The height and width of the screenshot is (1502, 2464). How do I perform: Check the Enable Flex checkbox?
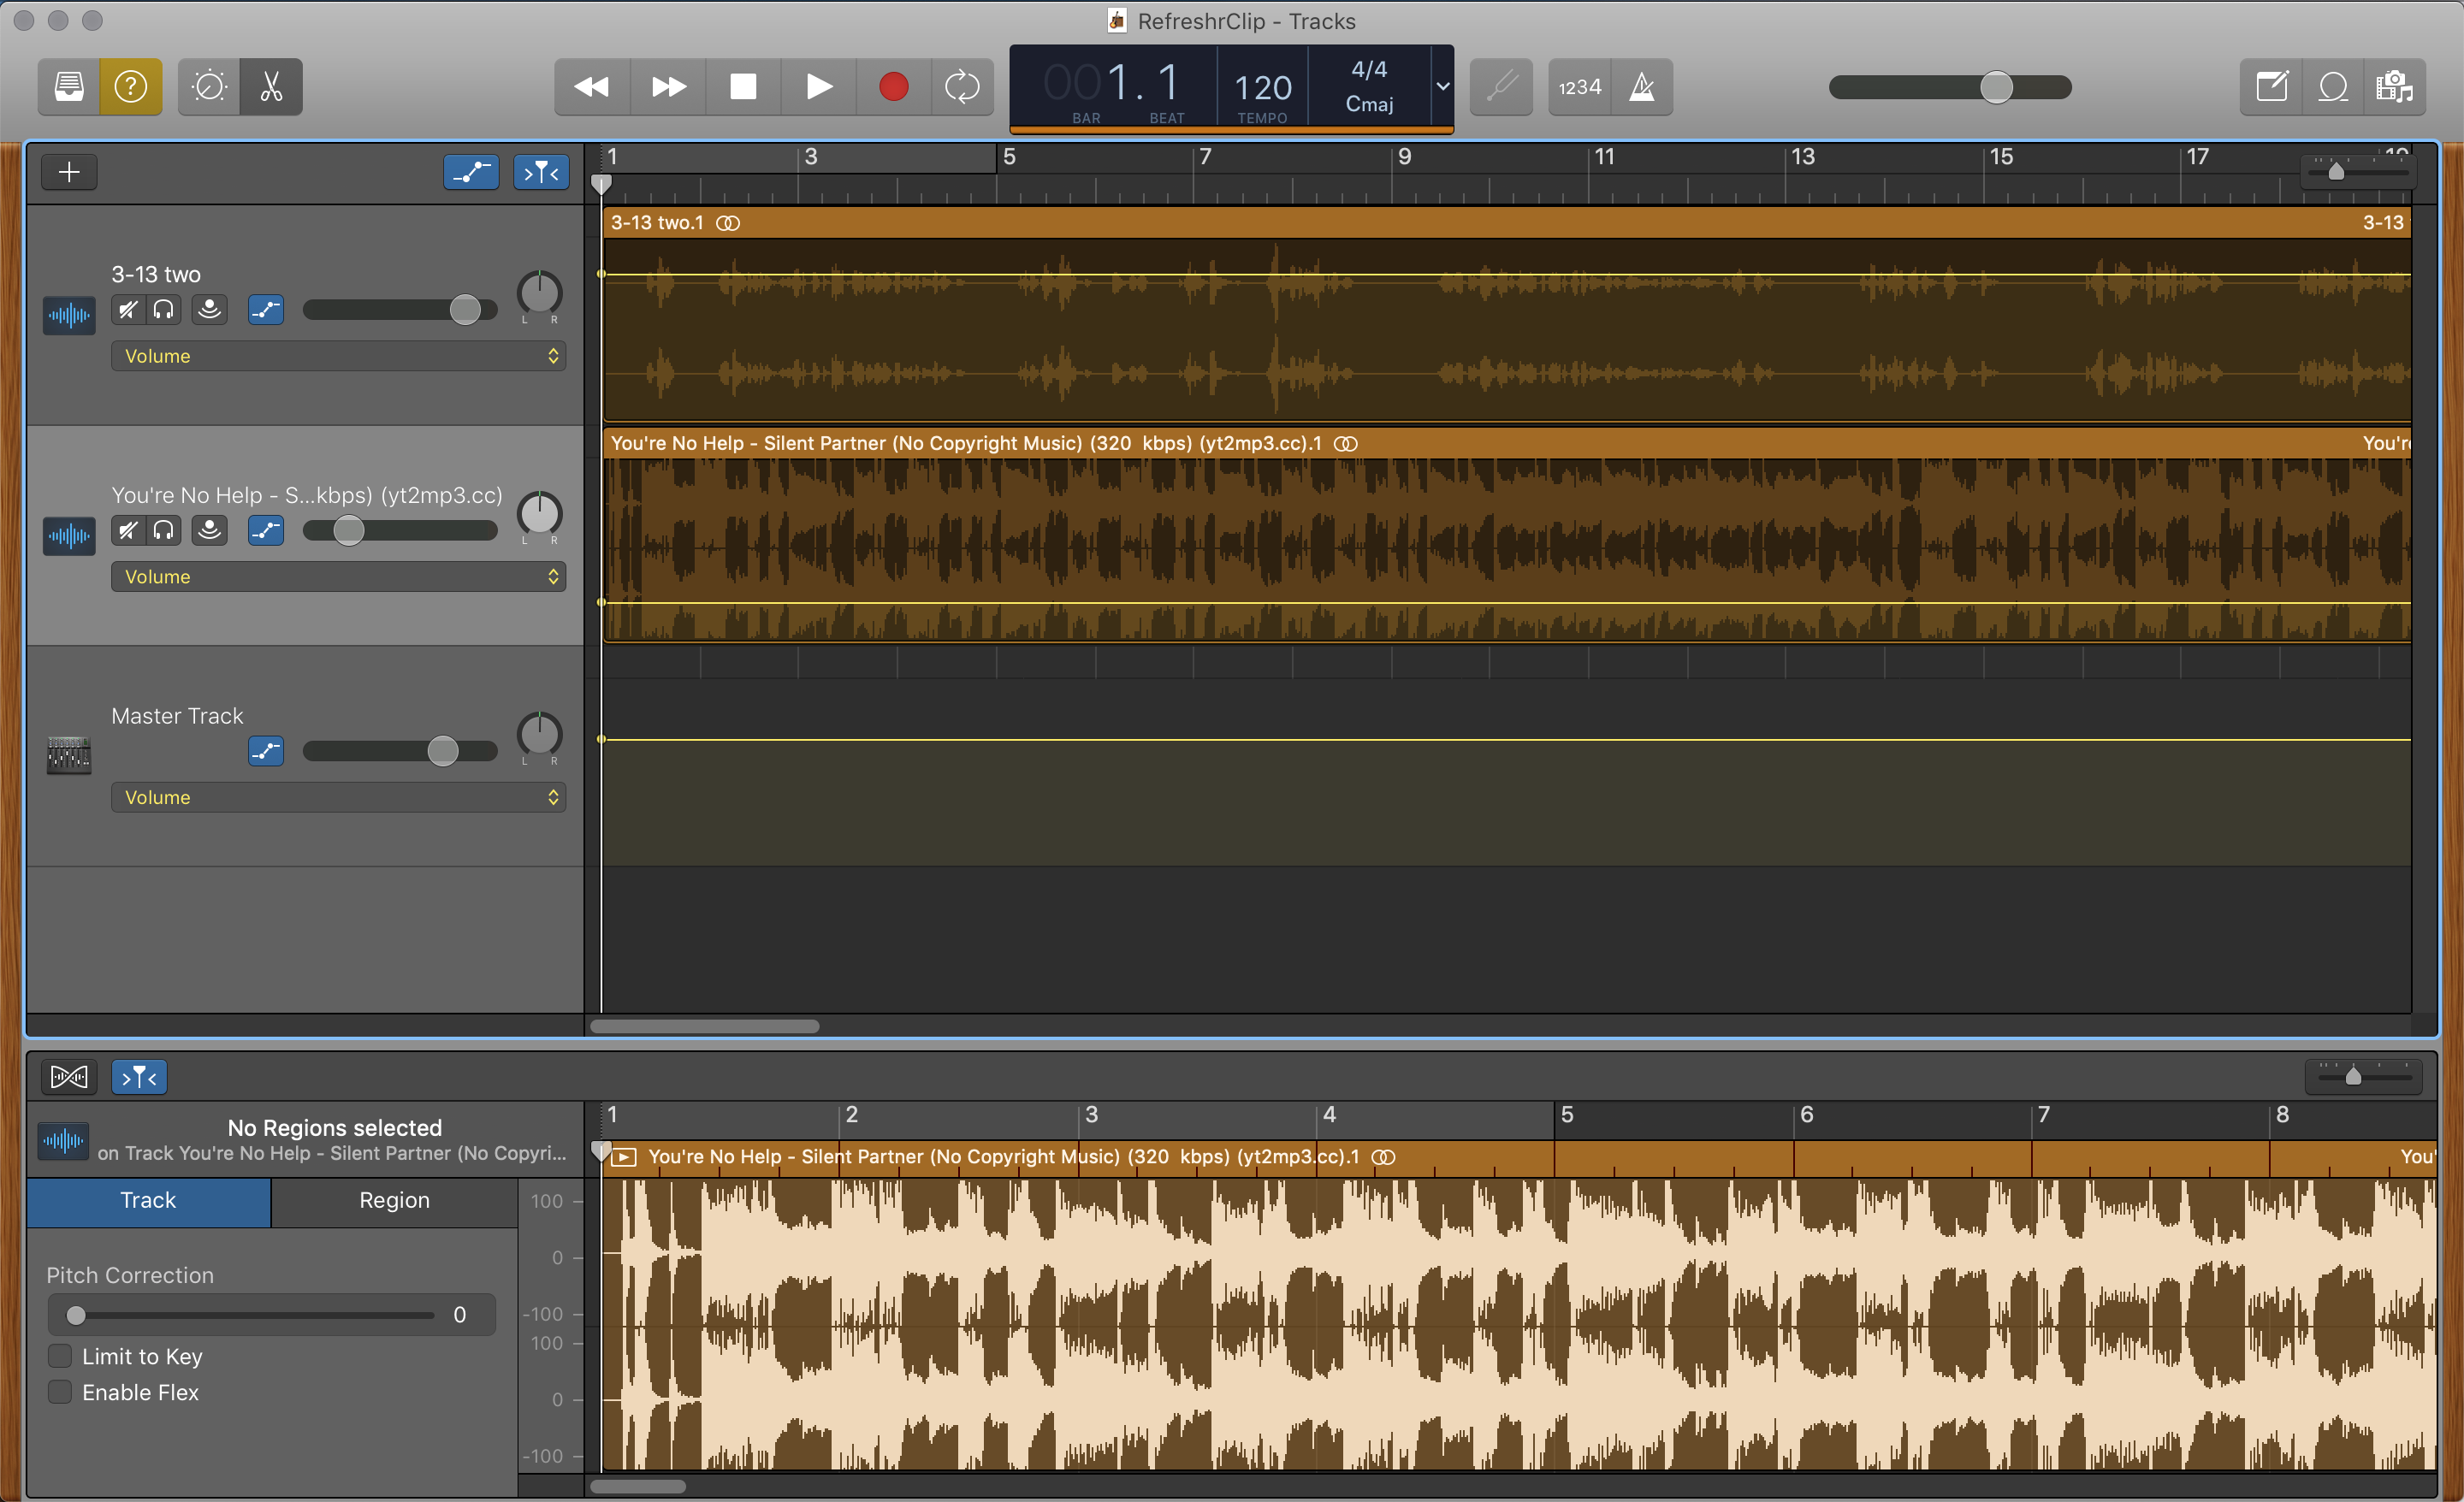[60, 1392]
